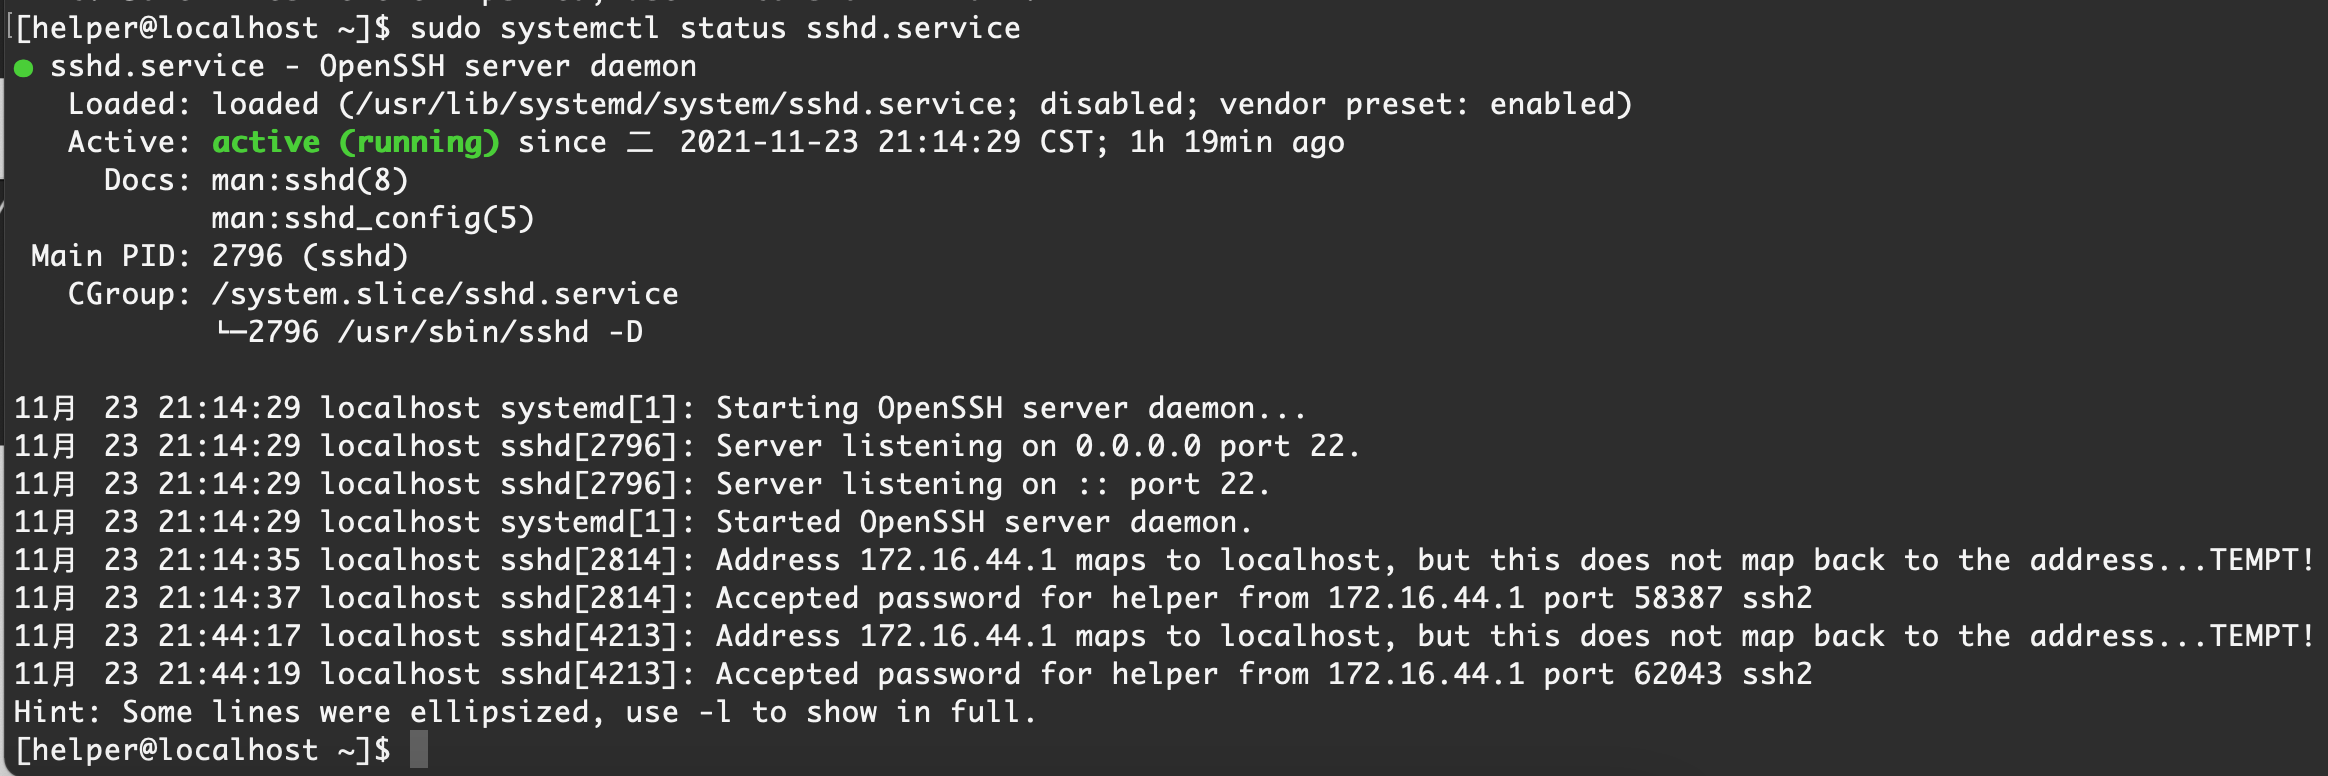This screenshot has width=2328, height=776.
Task: Click the green status dot beside sshd.service
Action: (24, 68)
